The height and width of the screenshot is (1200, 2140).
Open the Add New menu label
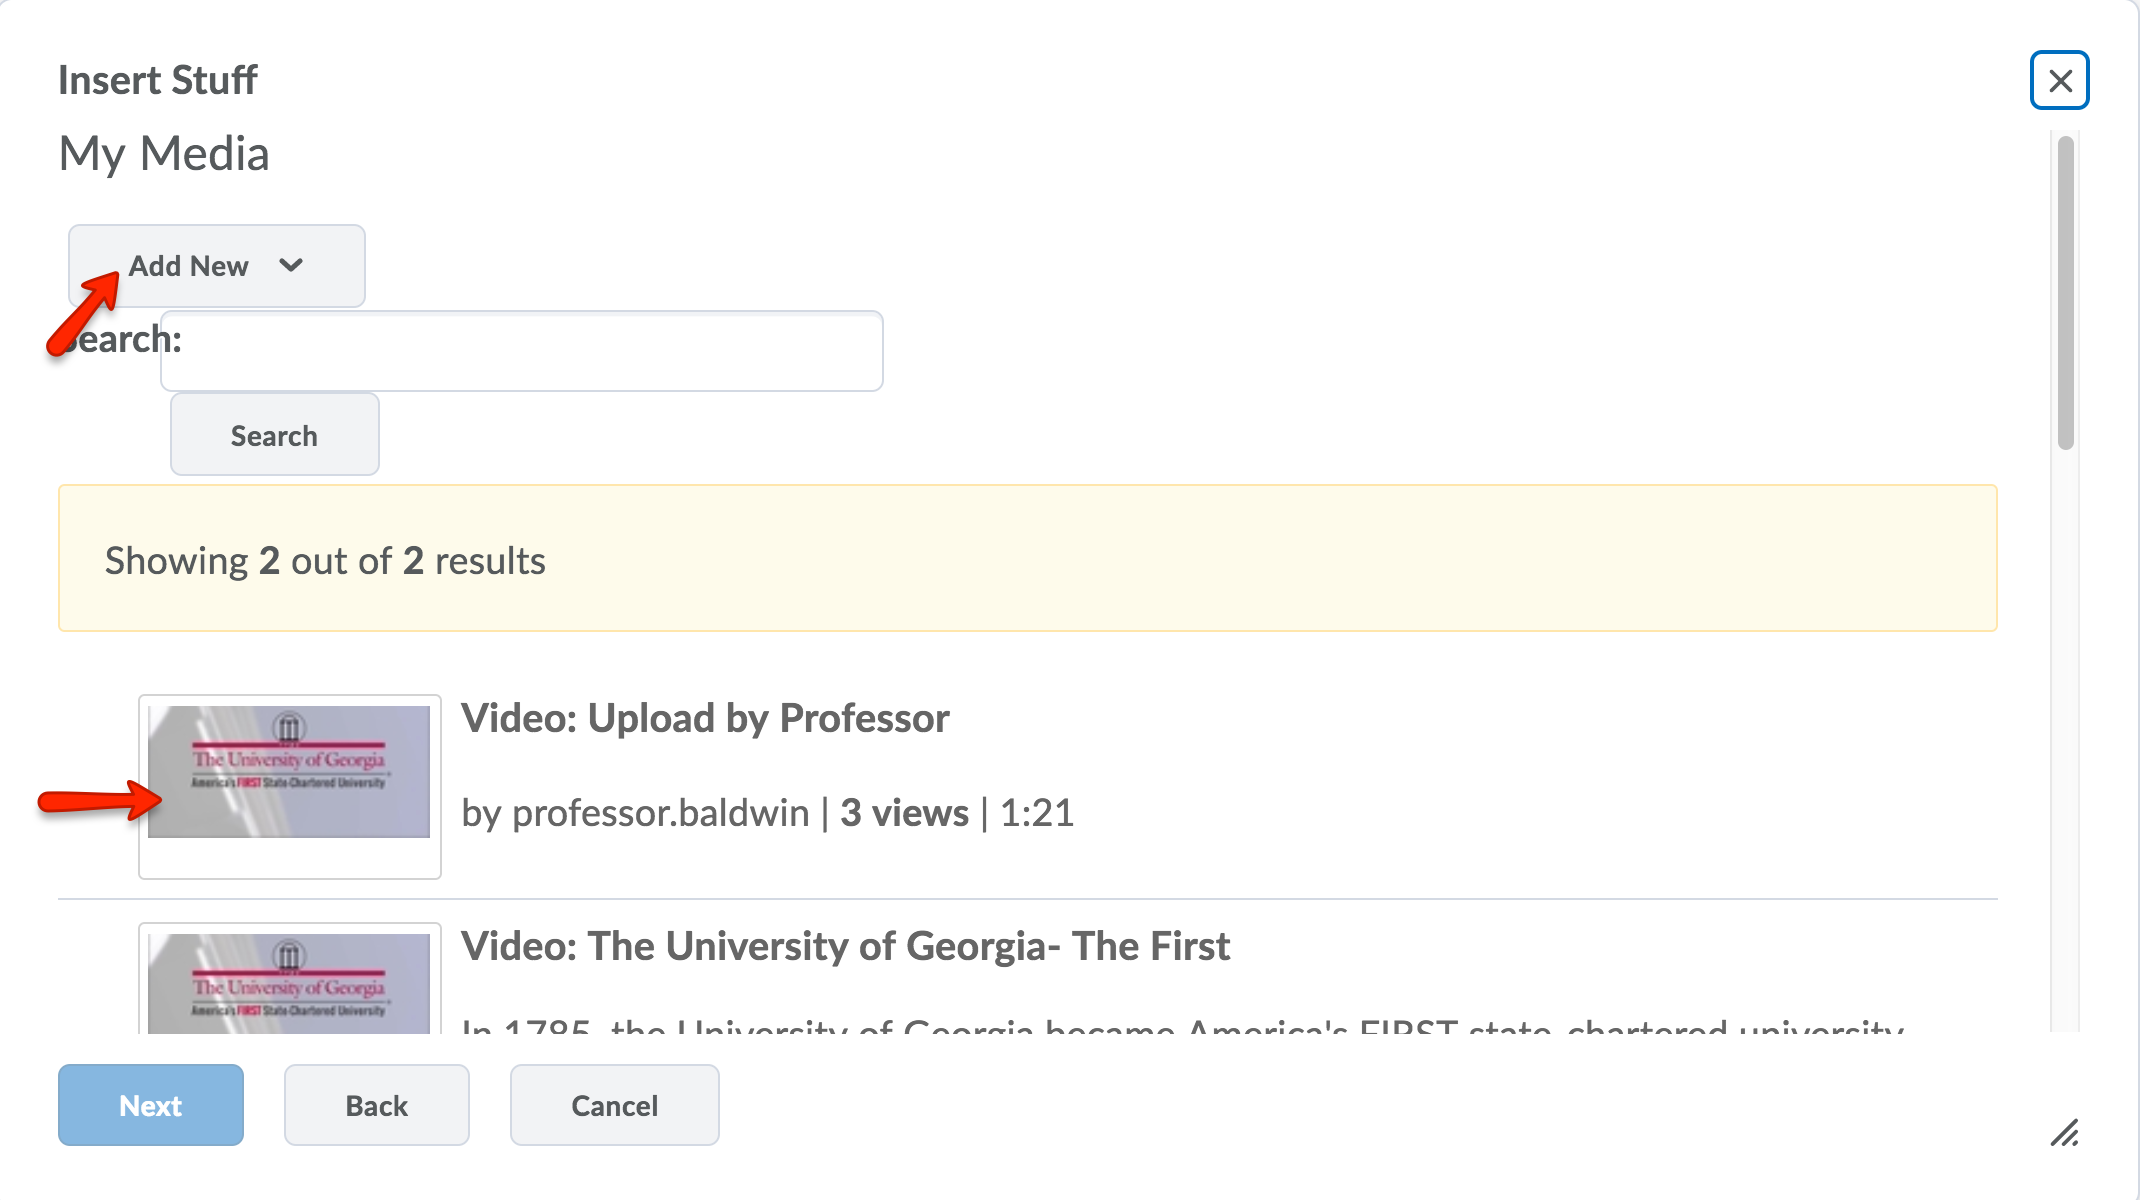click(x=188, y=266)
